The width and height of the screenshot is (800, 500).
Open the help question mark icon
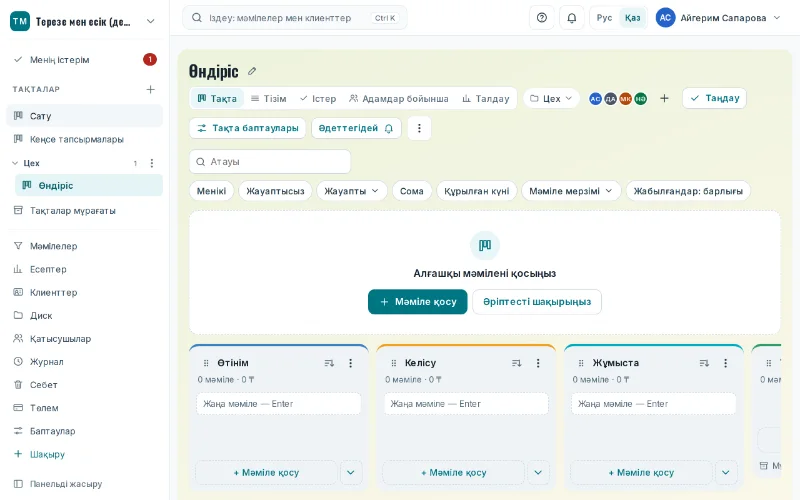(542, 18)
